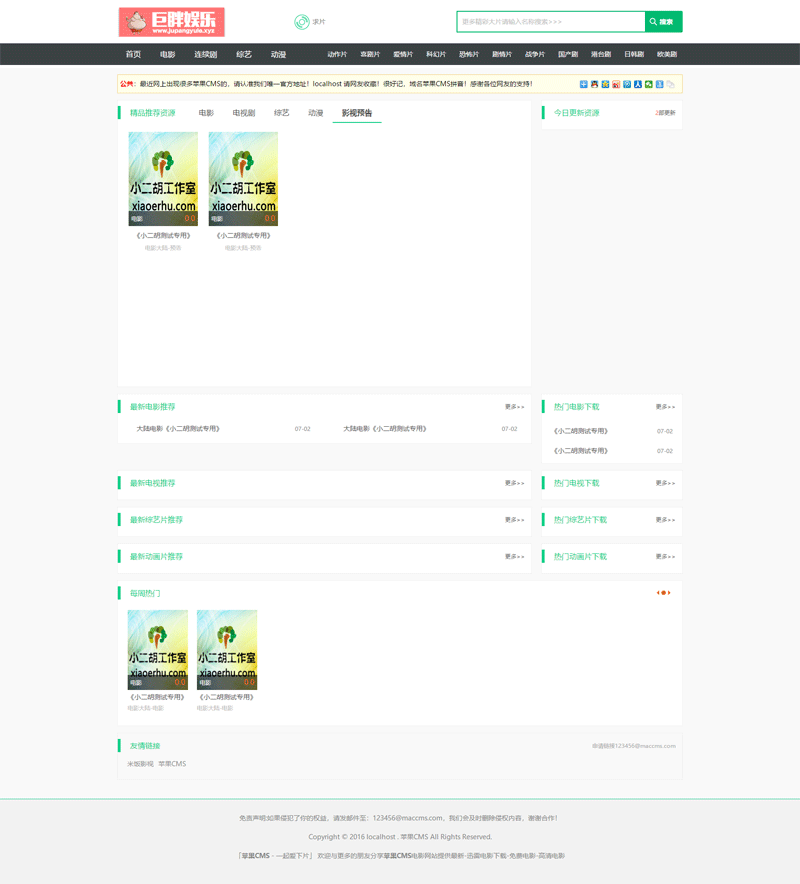Expand 更多 in 热门电影下载 section

665,407
